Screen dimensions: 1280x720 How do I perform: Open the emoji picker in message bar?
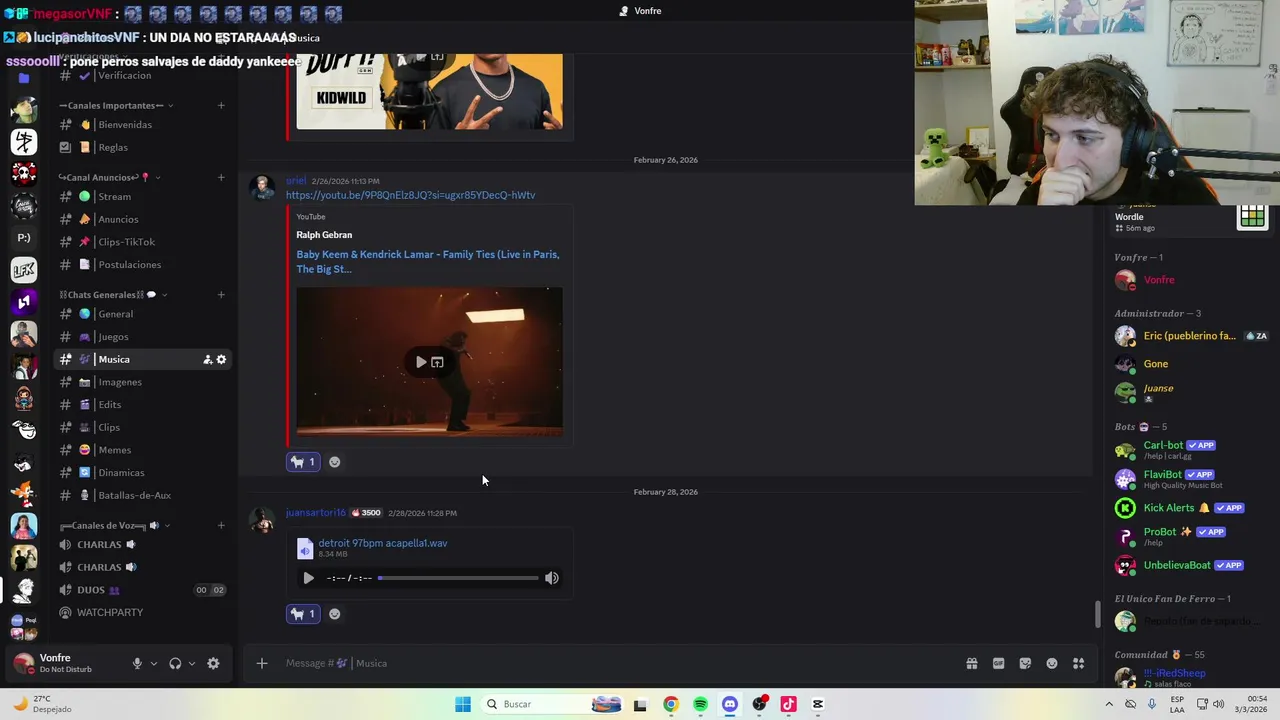(1052, 663)
